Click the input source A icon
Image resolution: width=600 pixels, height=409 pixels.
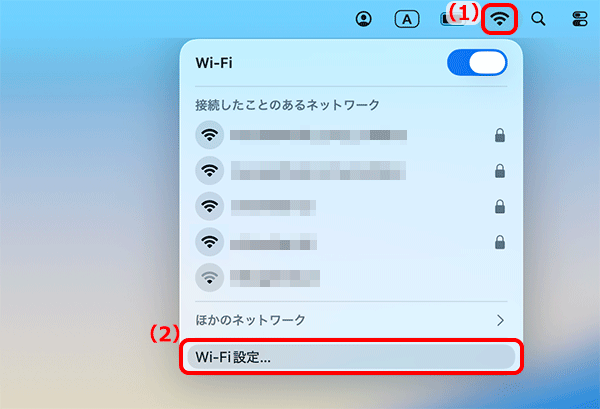[407, 19]
